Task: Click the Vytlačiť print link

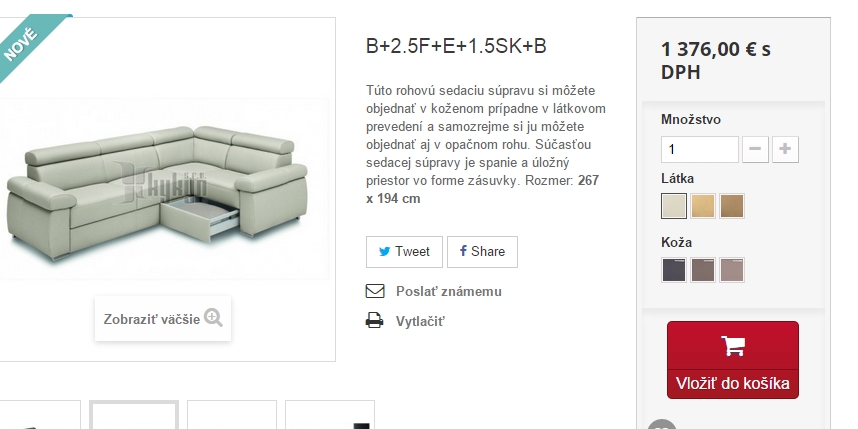Action: click(x=420, y=321)
